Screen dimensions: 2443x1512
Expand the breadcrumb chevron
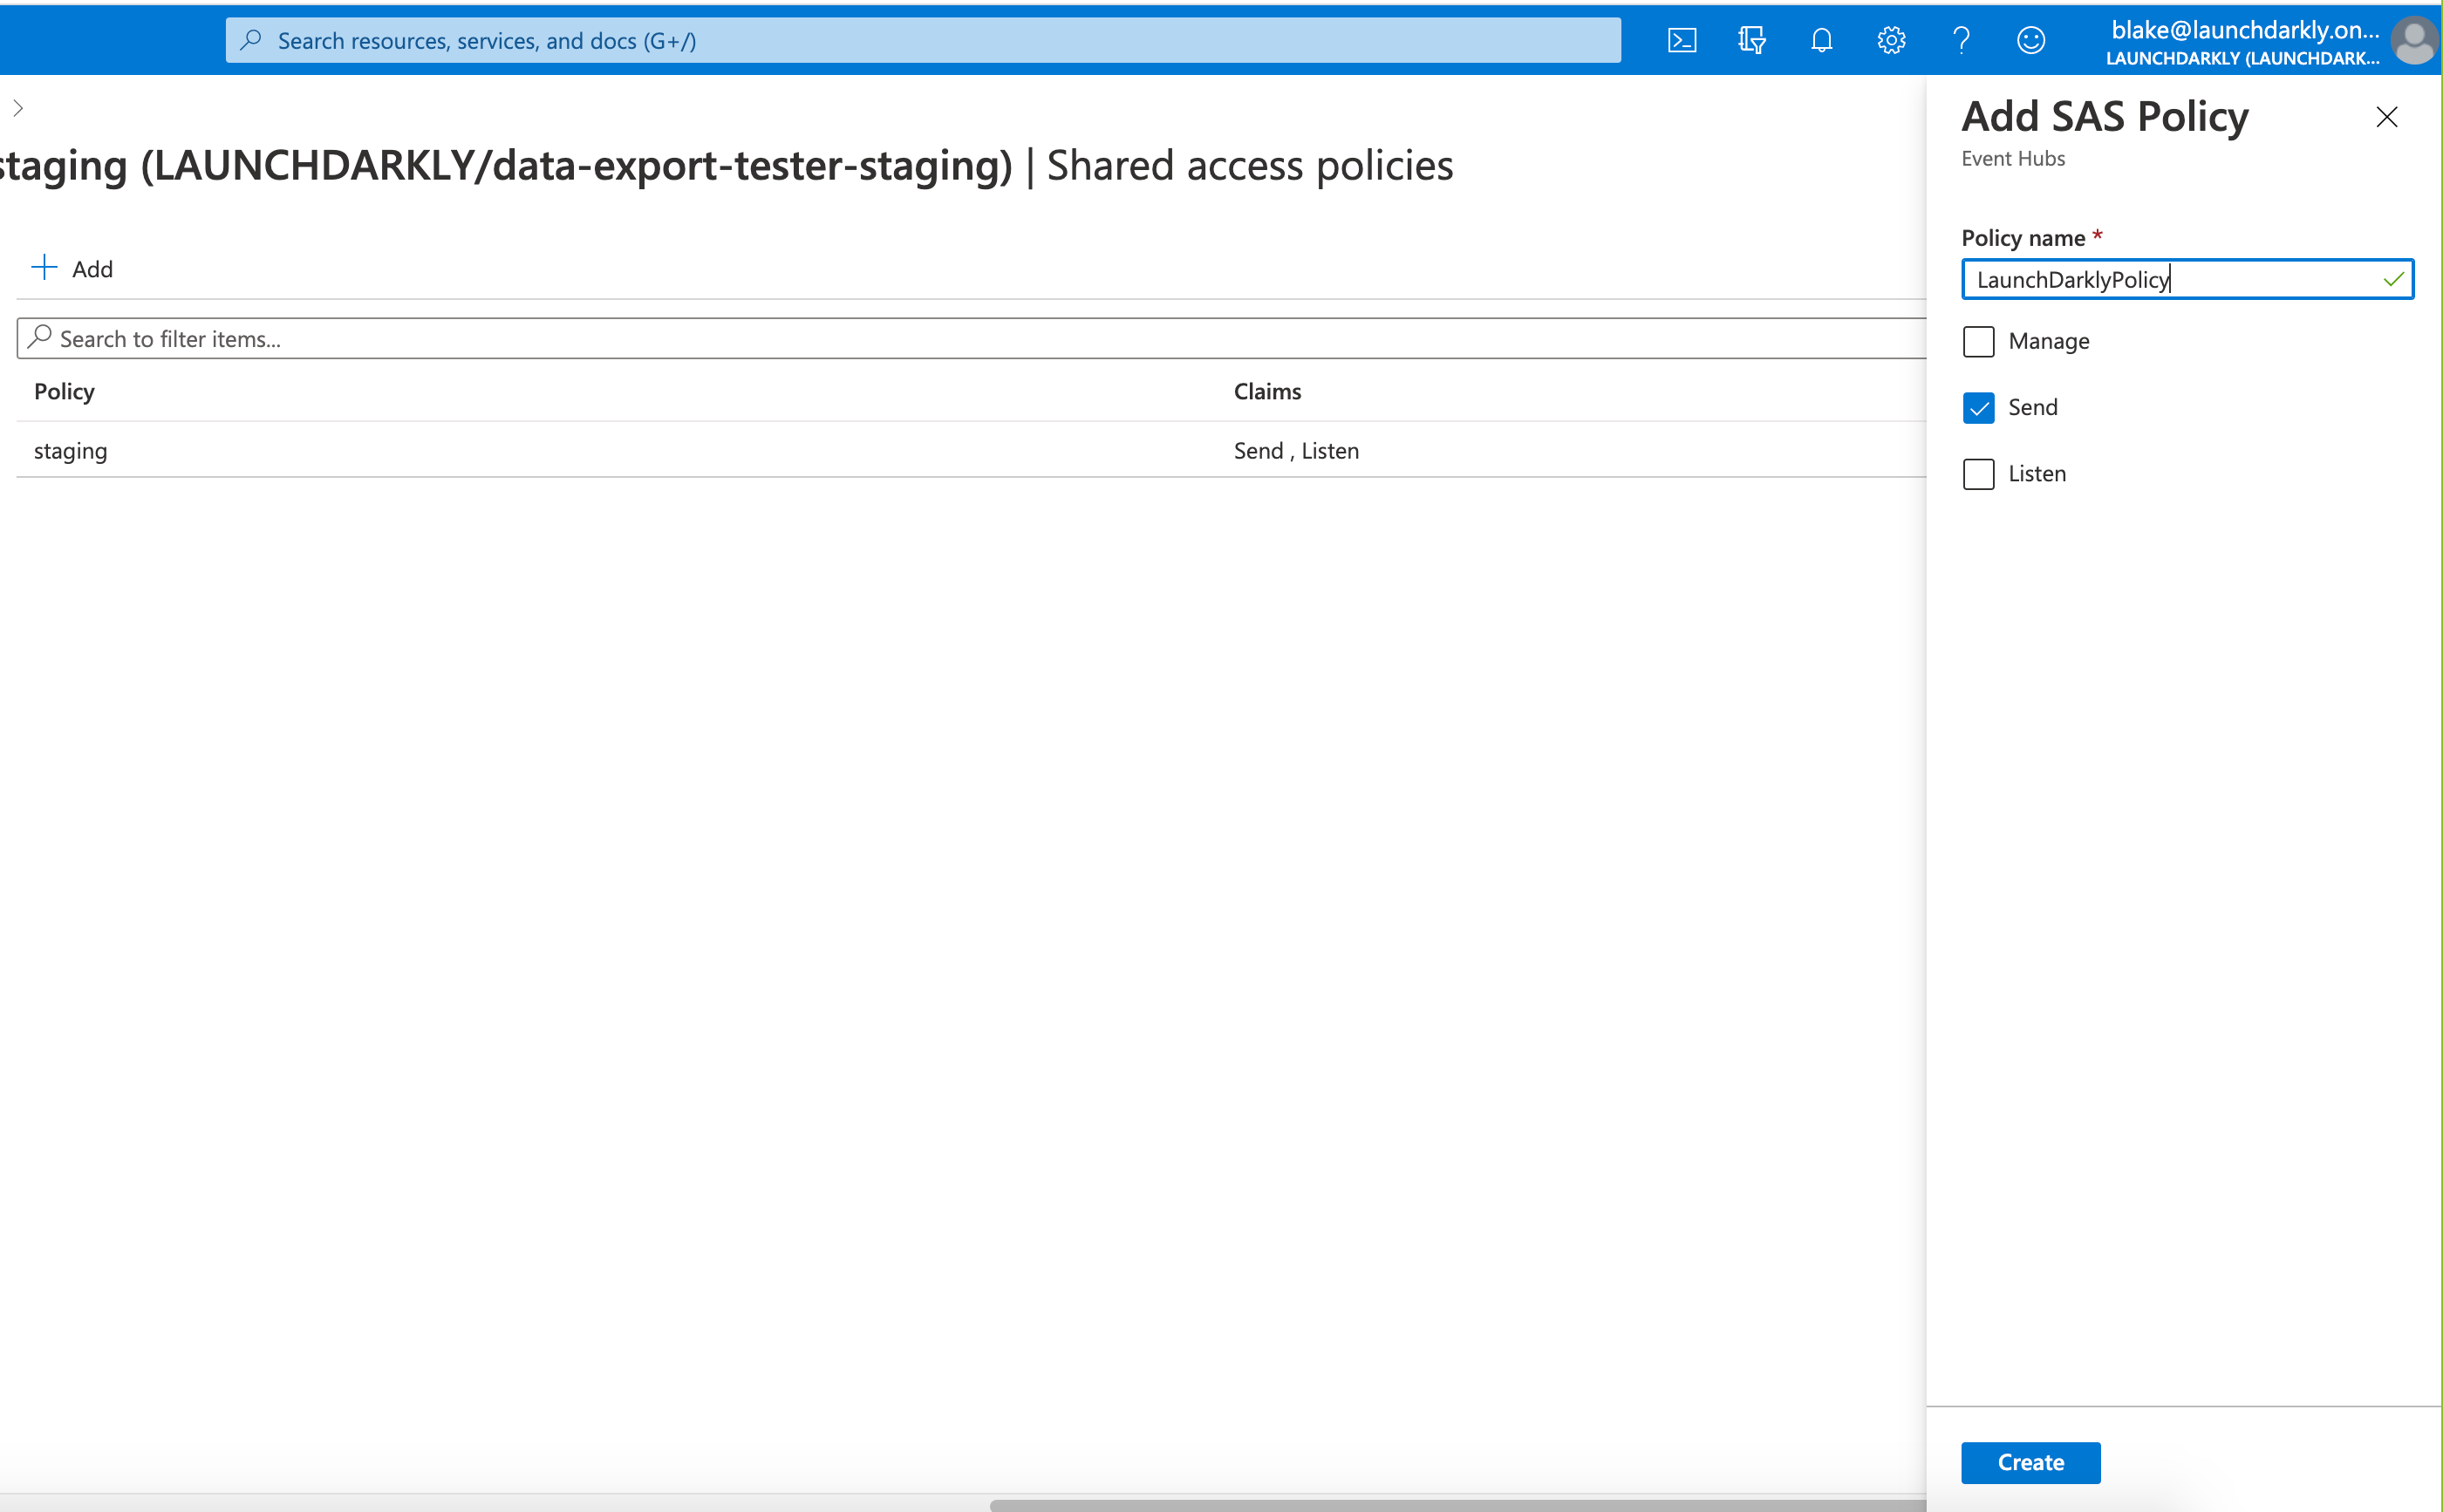click(x=17, y=107)
